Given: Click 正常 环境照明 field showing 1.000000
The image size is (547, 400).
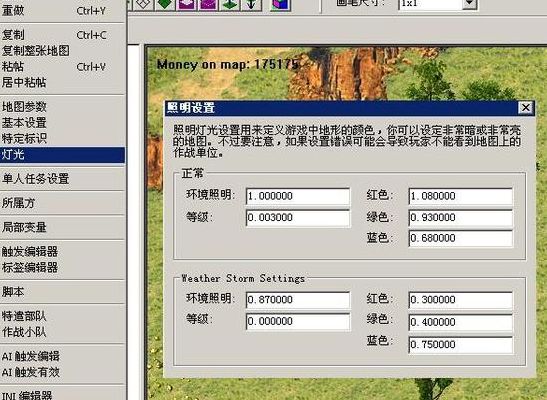Looking at the screenshot, I should point(298,196).
